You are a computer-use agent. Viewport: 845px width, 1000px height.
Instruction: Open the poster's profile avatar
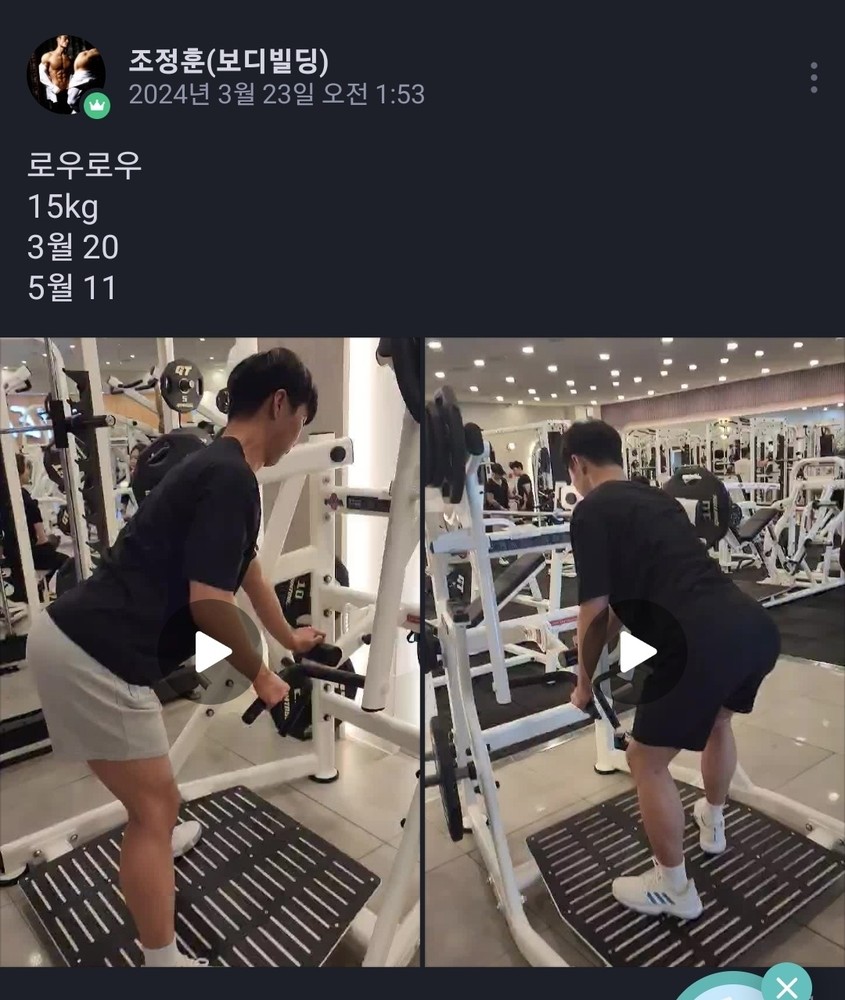click(66, 75)
